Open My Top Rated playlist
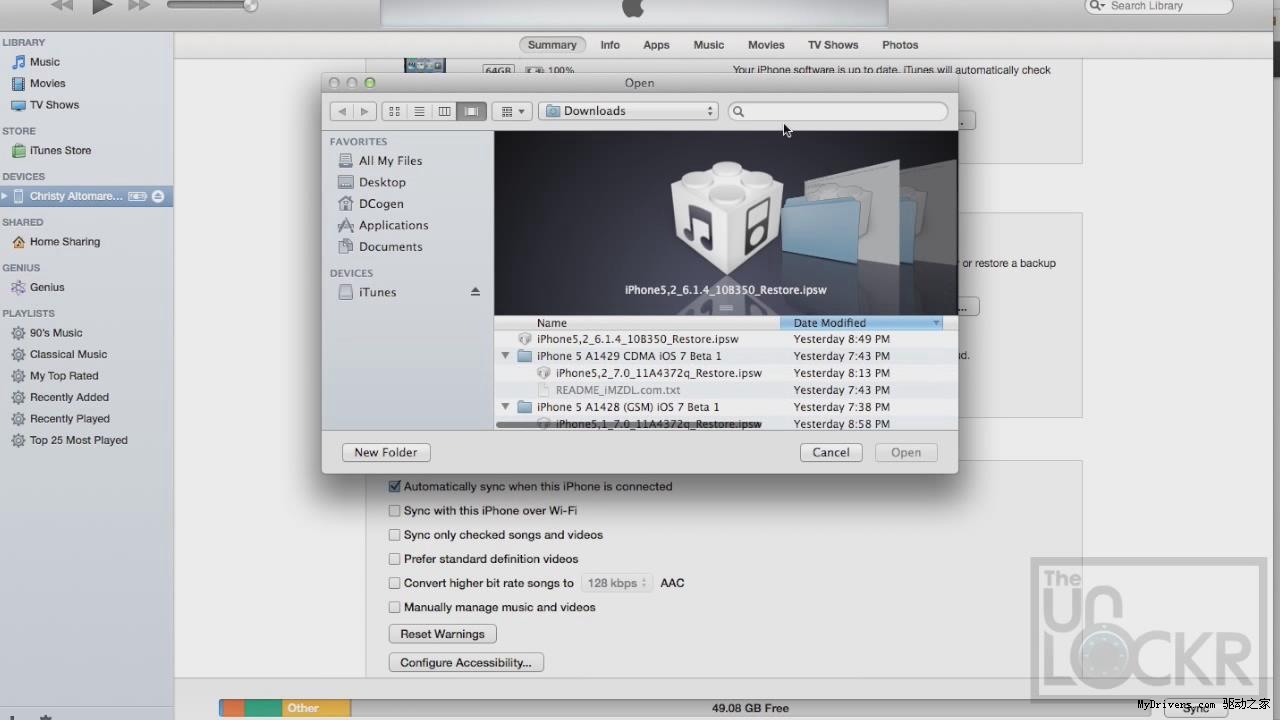1280x720 pixels. click(64, 376)
